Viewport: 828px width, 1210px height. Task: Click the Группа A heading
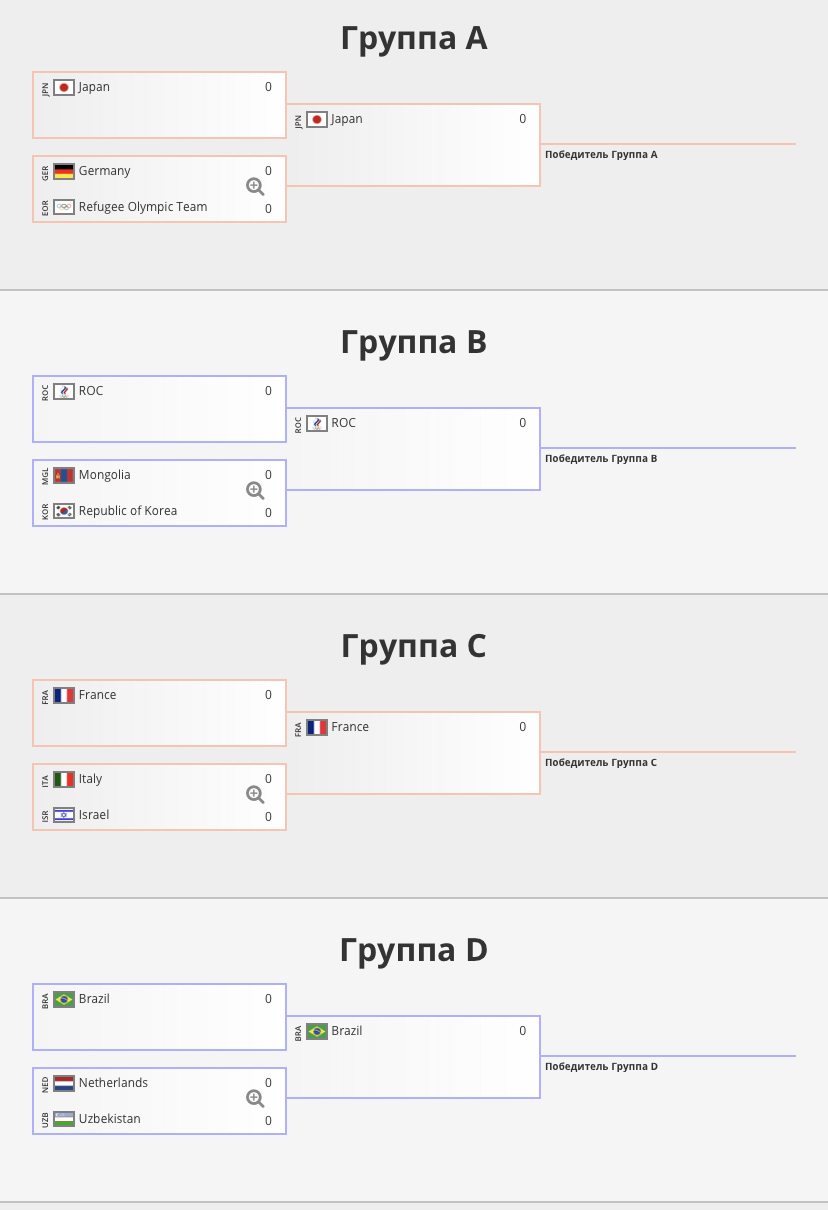[x=413, y=38]
